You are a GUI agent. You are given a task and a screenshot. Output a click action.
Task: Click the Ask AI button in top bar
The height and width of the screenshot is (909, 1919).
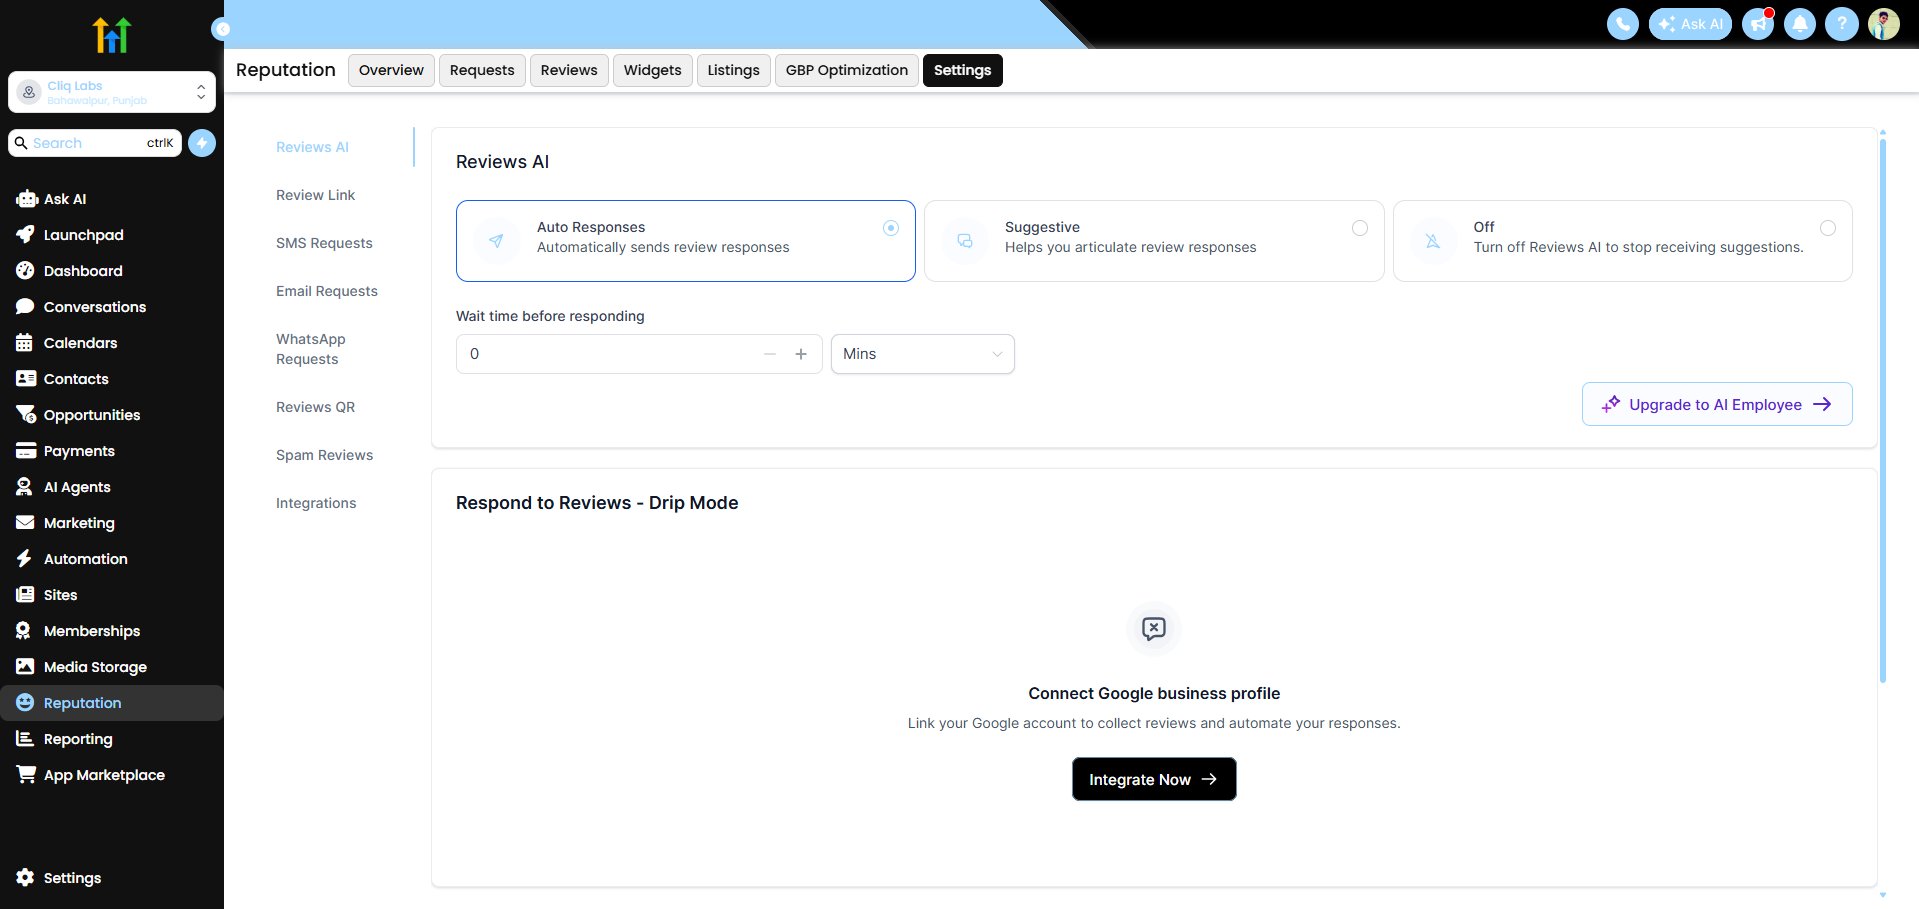(1690, 24)
